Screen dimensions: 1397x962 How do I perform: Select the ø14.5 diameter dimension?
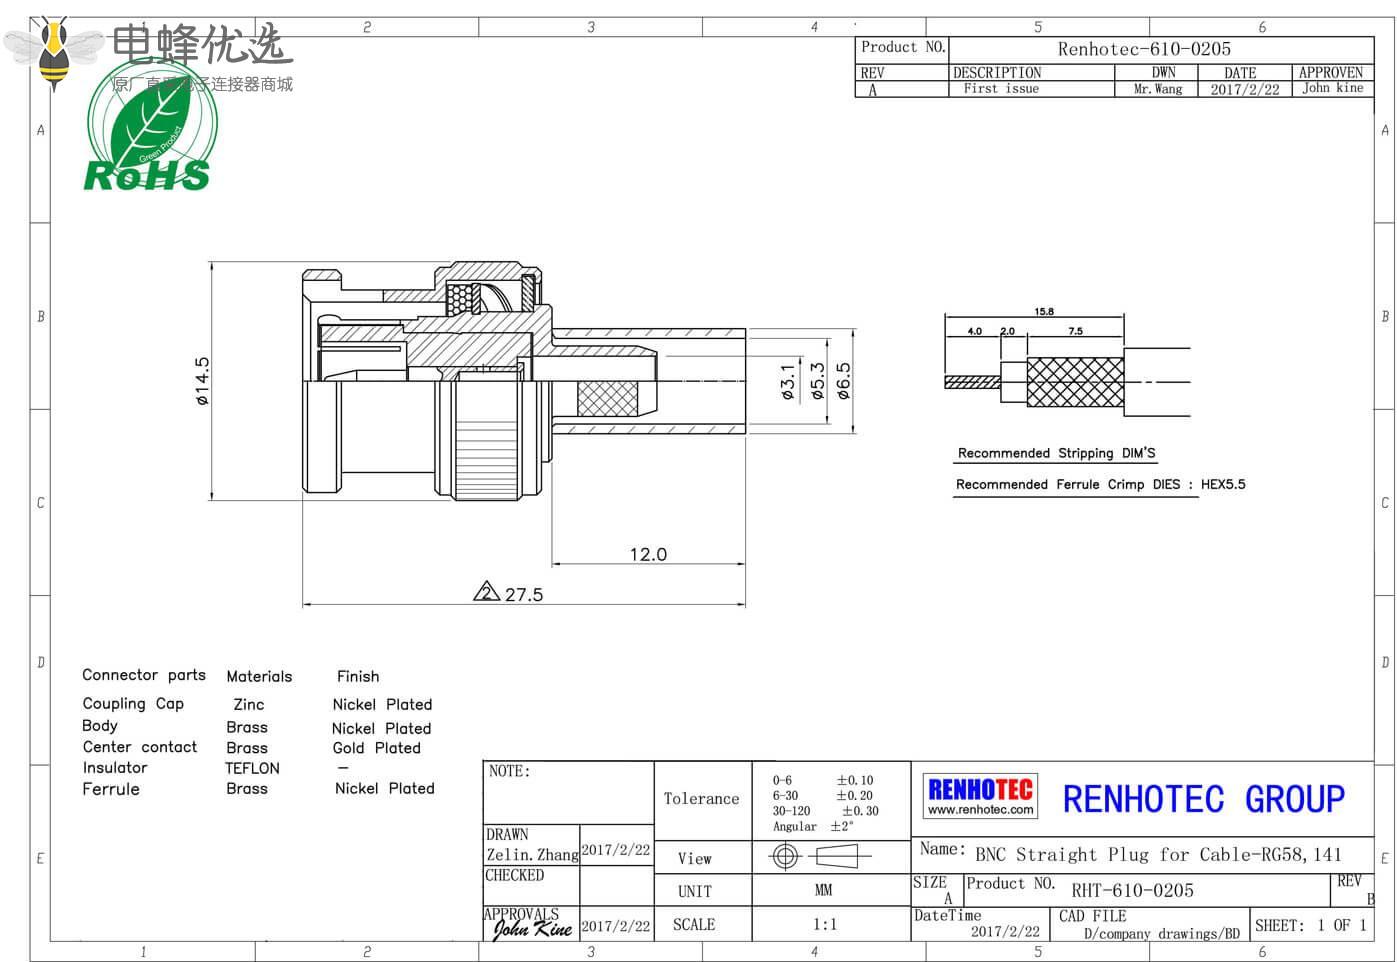point(203,381)
